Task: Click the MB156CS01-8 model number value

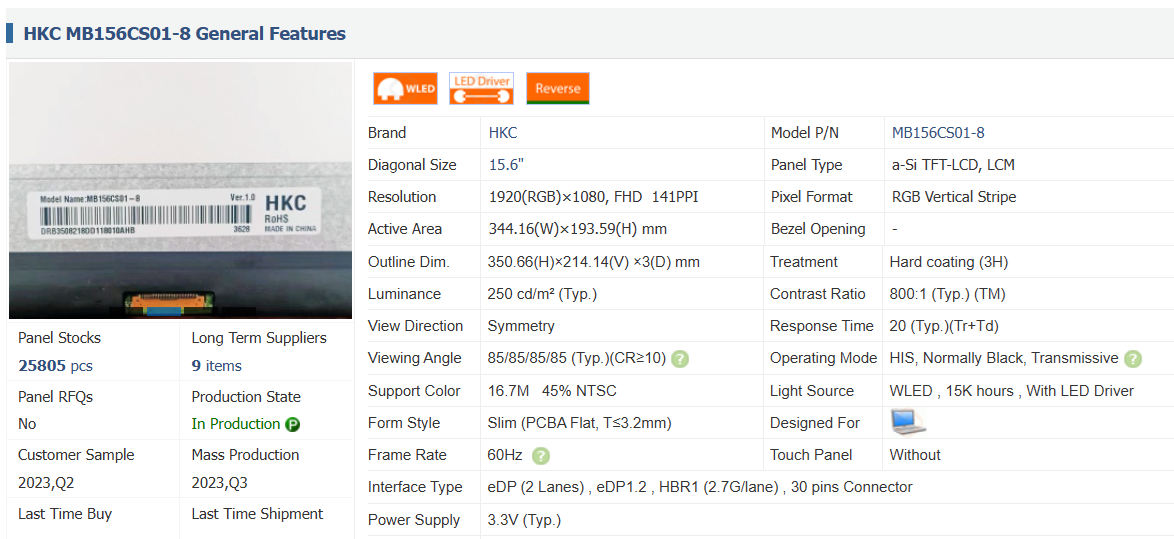Action: click(938, 133)
